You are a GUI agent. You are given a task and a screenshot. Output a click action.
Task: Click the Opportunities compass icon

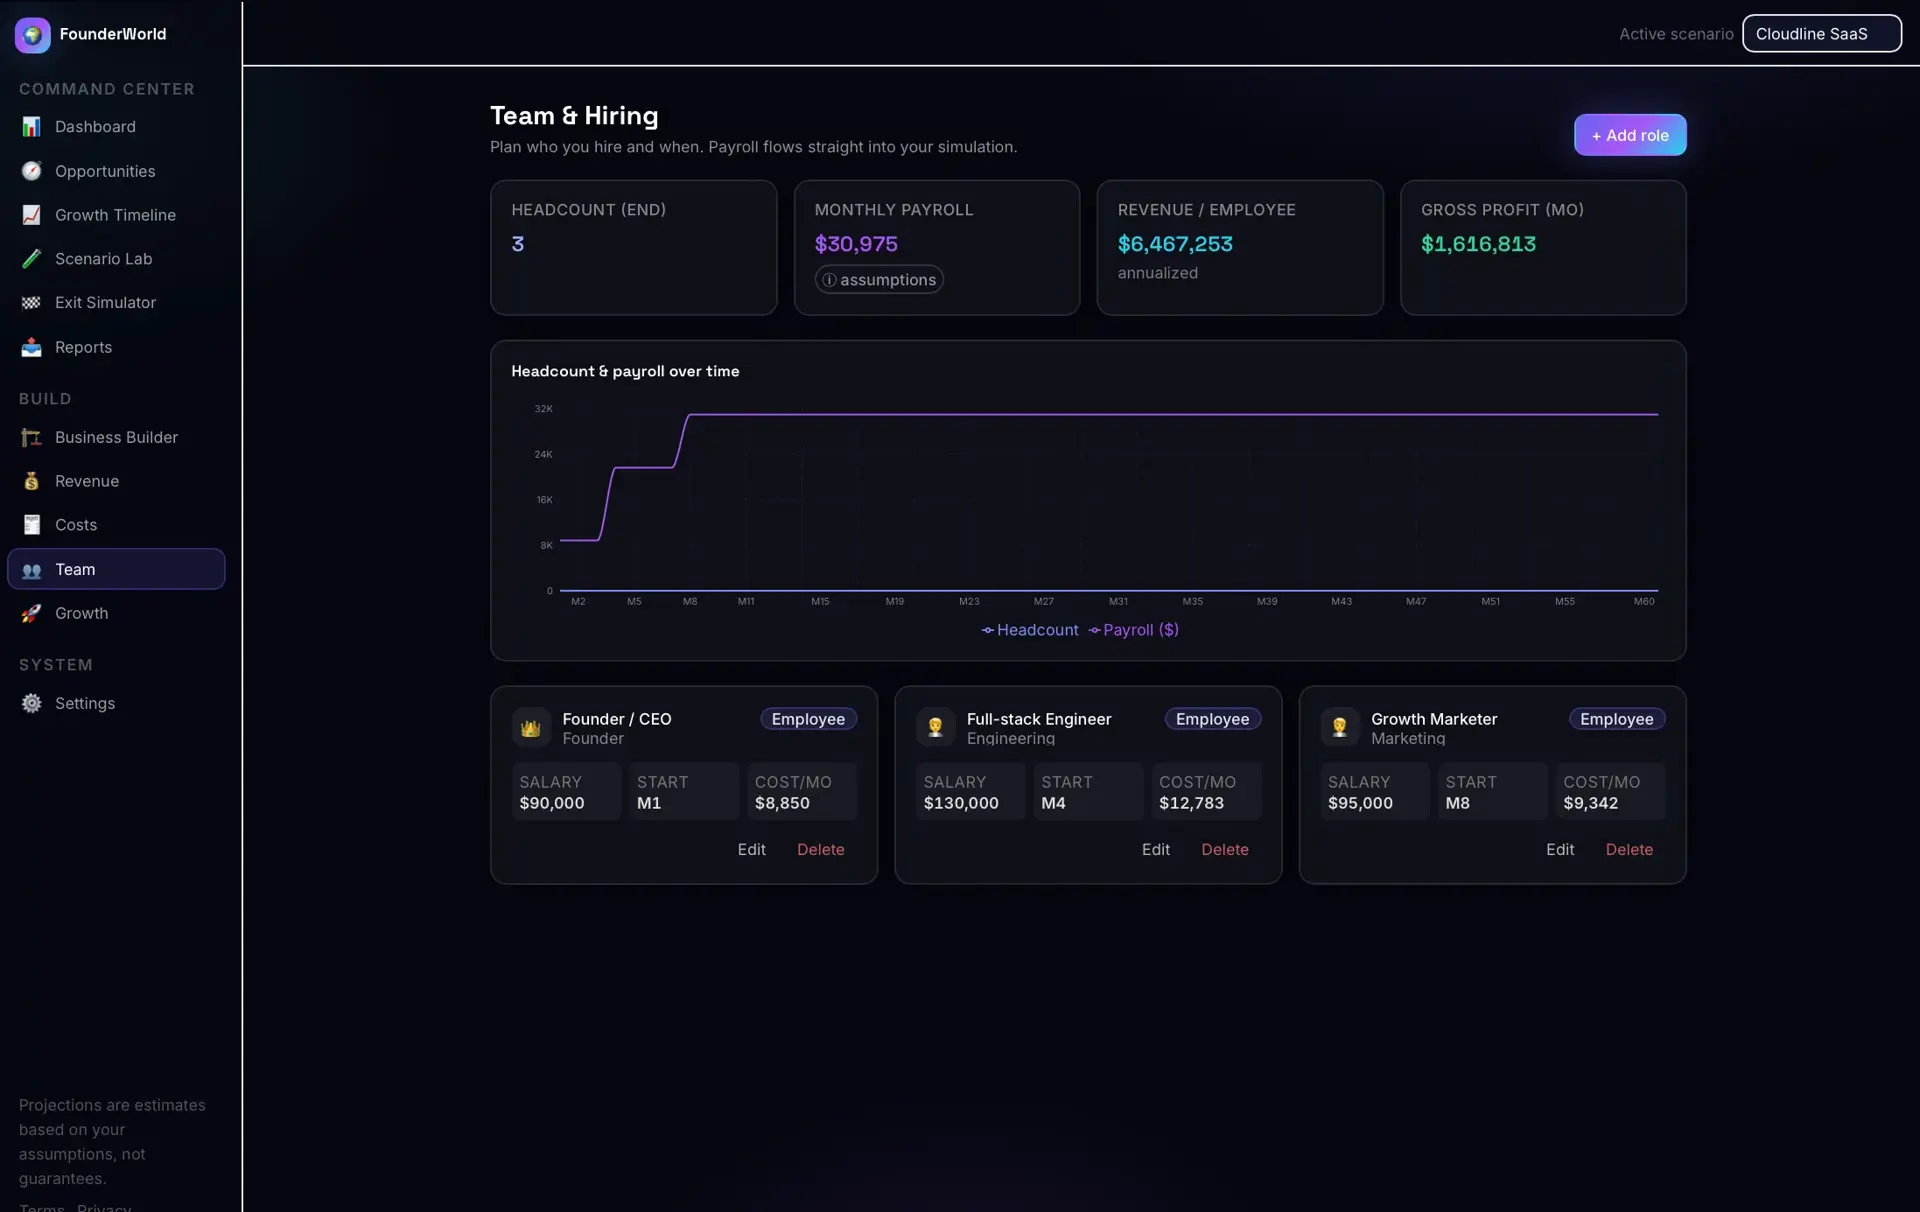(32, 171)
